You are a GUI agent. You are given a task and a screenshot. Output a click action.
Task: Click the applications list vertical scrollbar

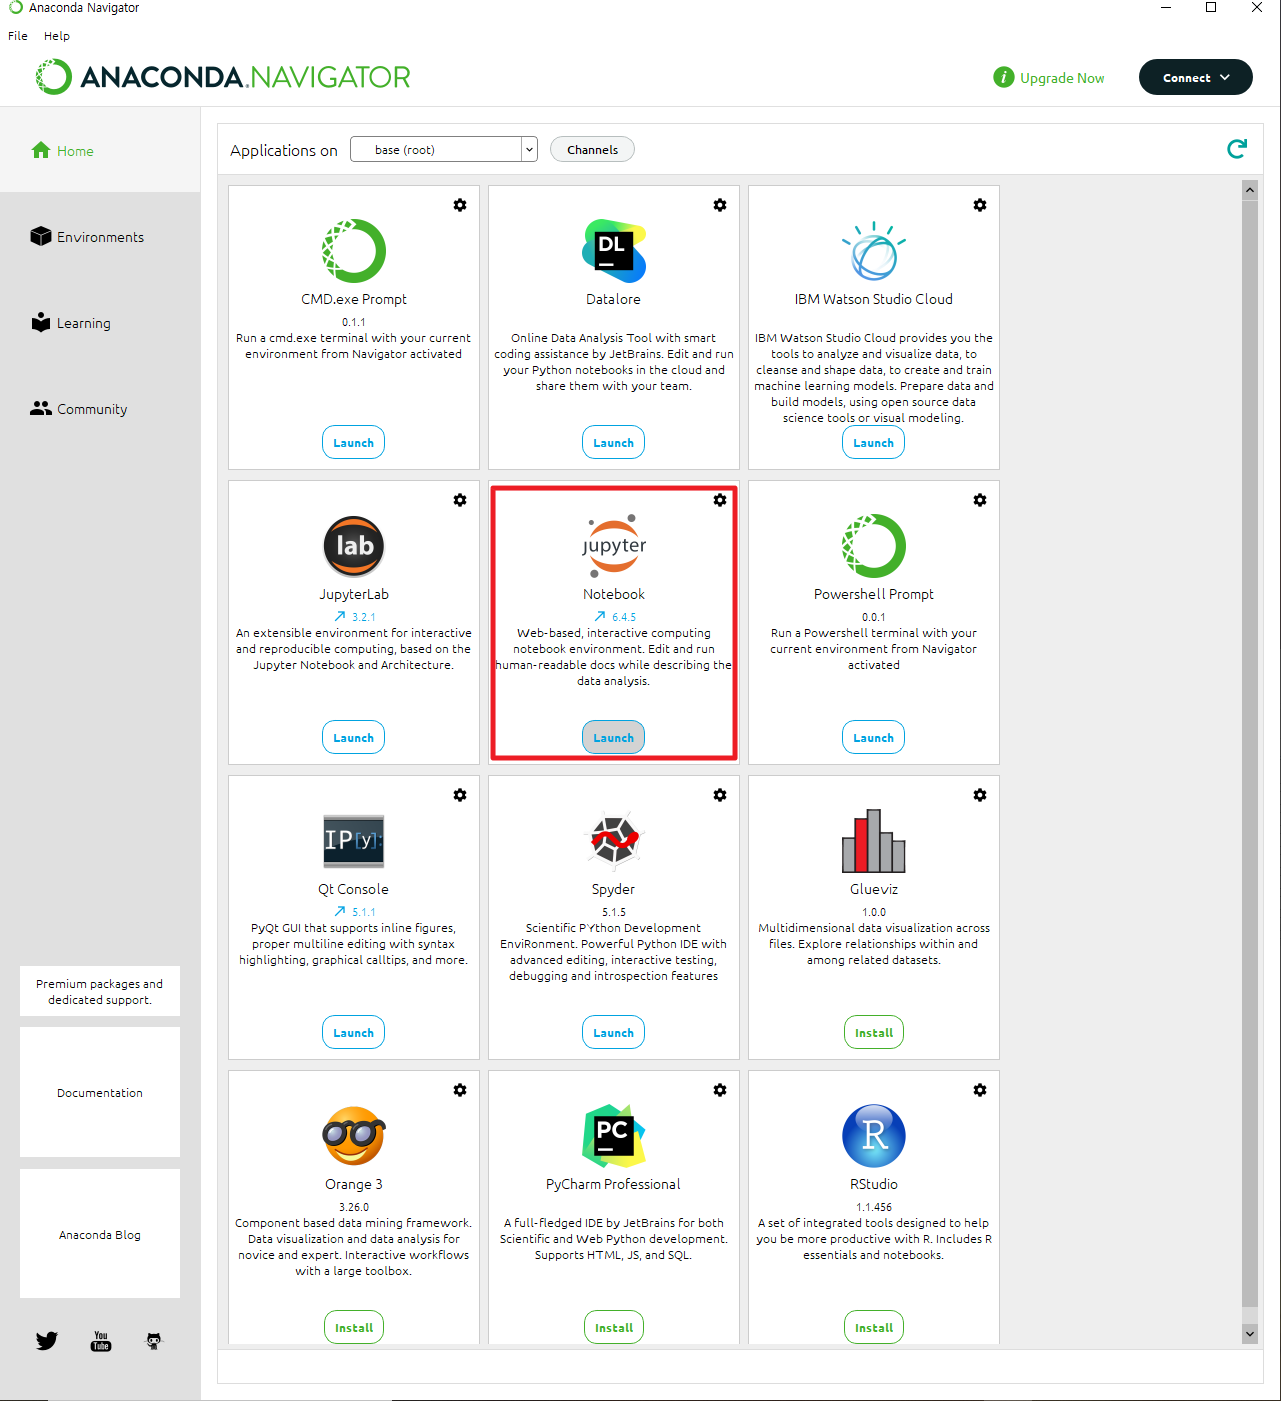coord(1249,753)
